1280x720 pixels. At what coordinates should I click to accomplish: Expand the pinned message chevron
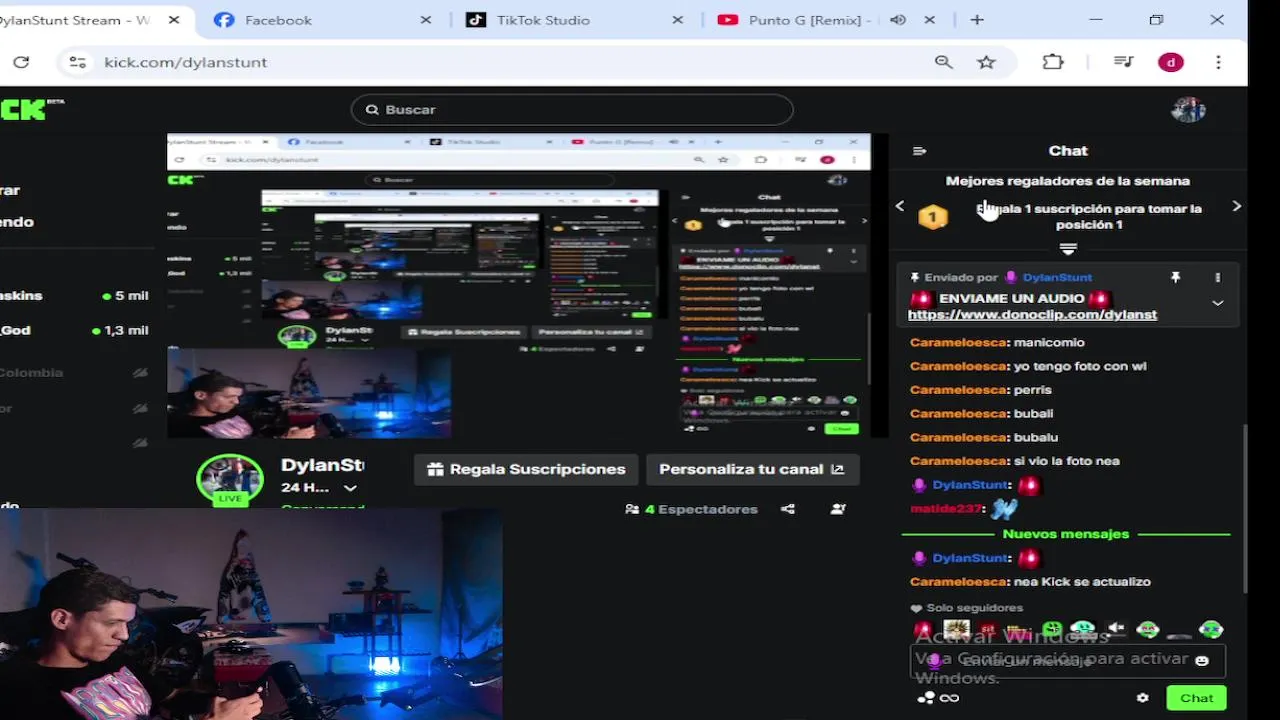pyautogui.click(x=1217, y=303)
